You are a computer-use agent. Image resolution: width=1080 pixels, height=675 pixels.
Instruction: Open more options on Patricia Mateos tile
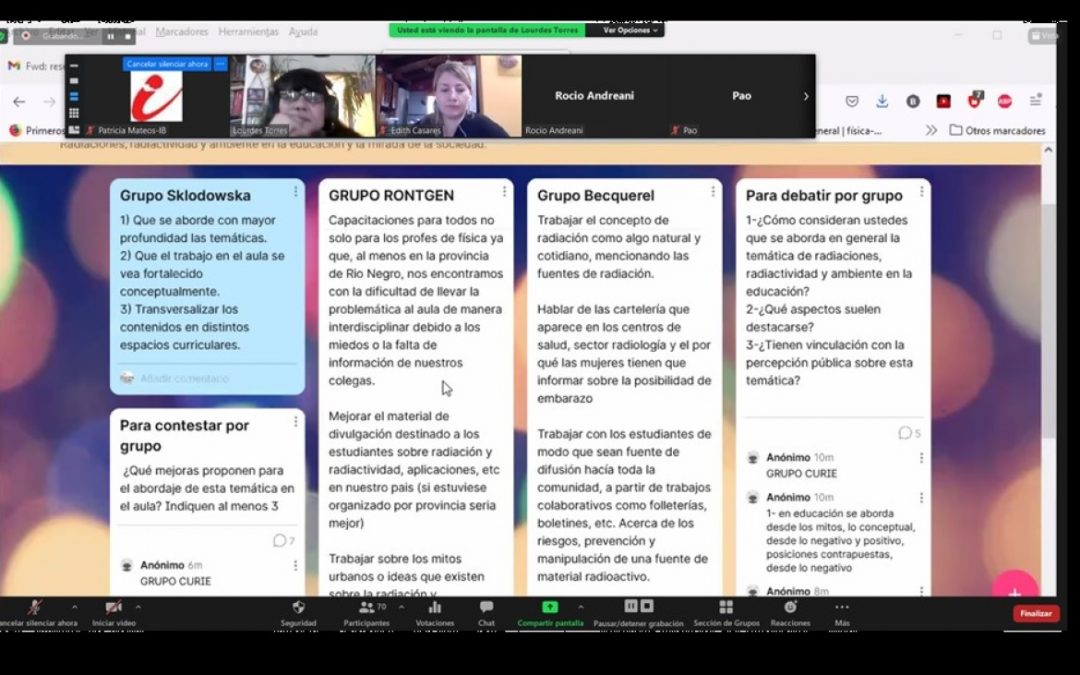[x=220, y=64]
